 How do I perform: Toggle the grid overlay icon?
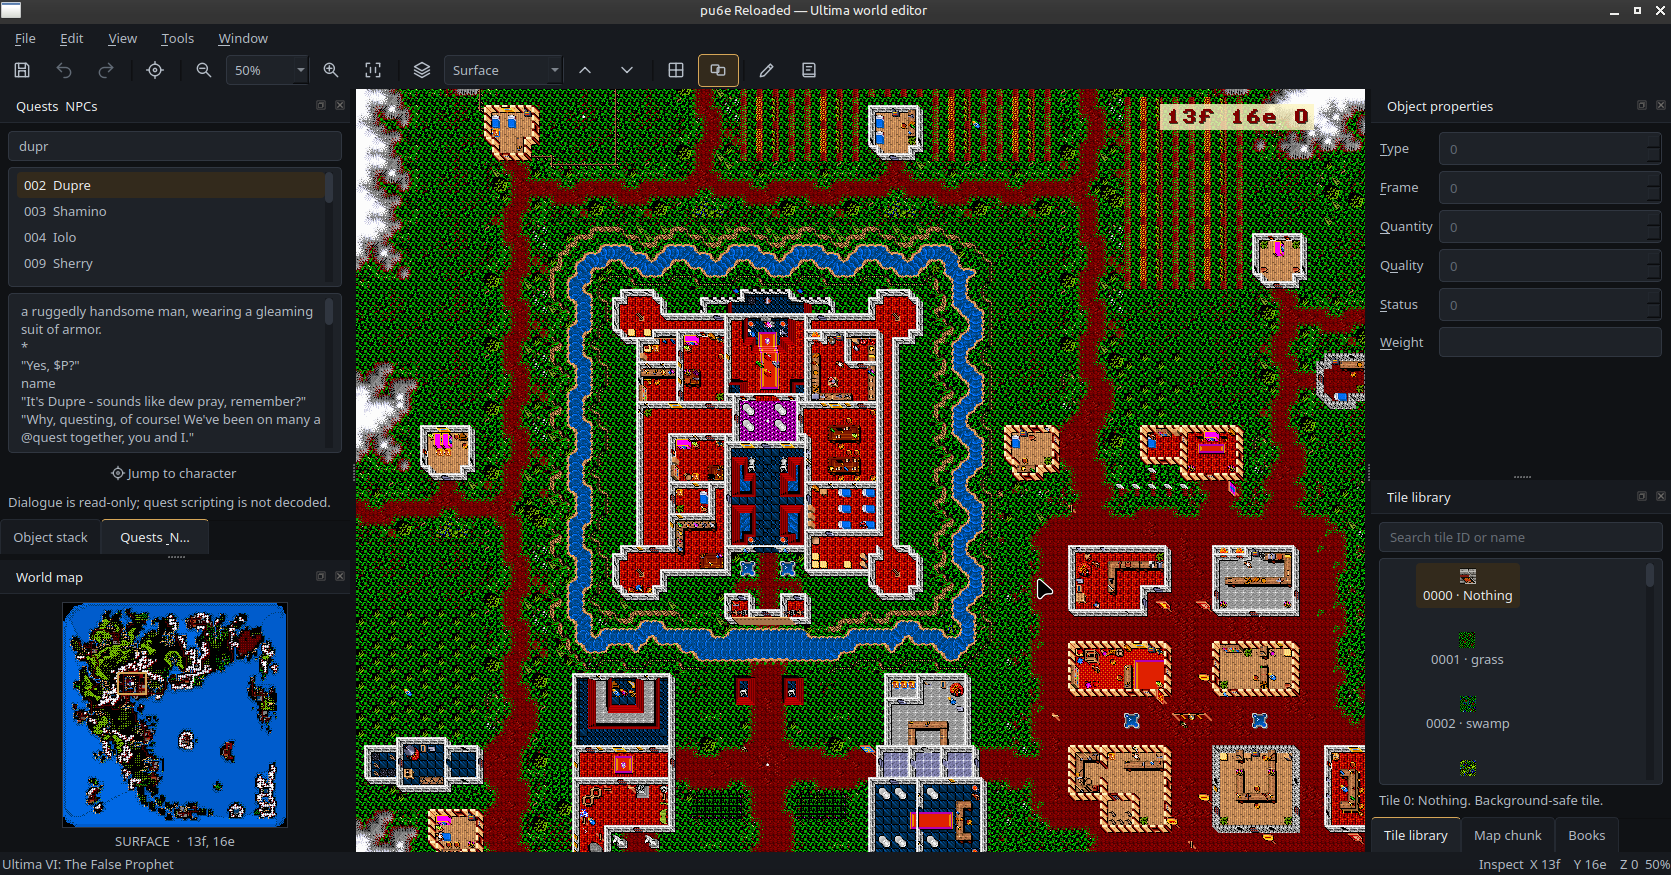676,70
